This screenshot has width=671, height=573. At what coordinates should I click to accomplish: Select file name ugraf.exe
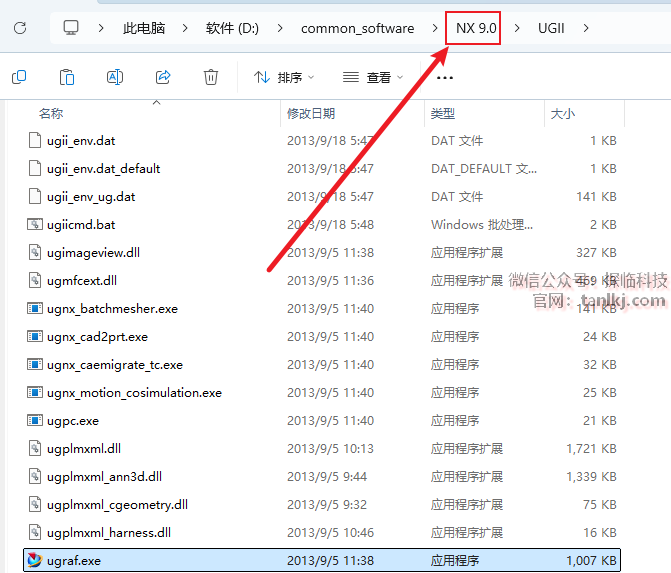coord(74,561)
